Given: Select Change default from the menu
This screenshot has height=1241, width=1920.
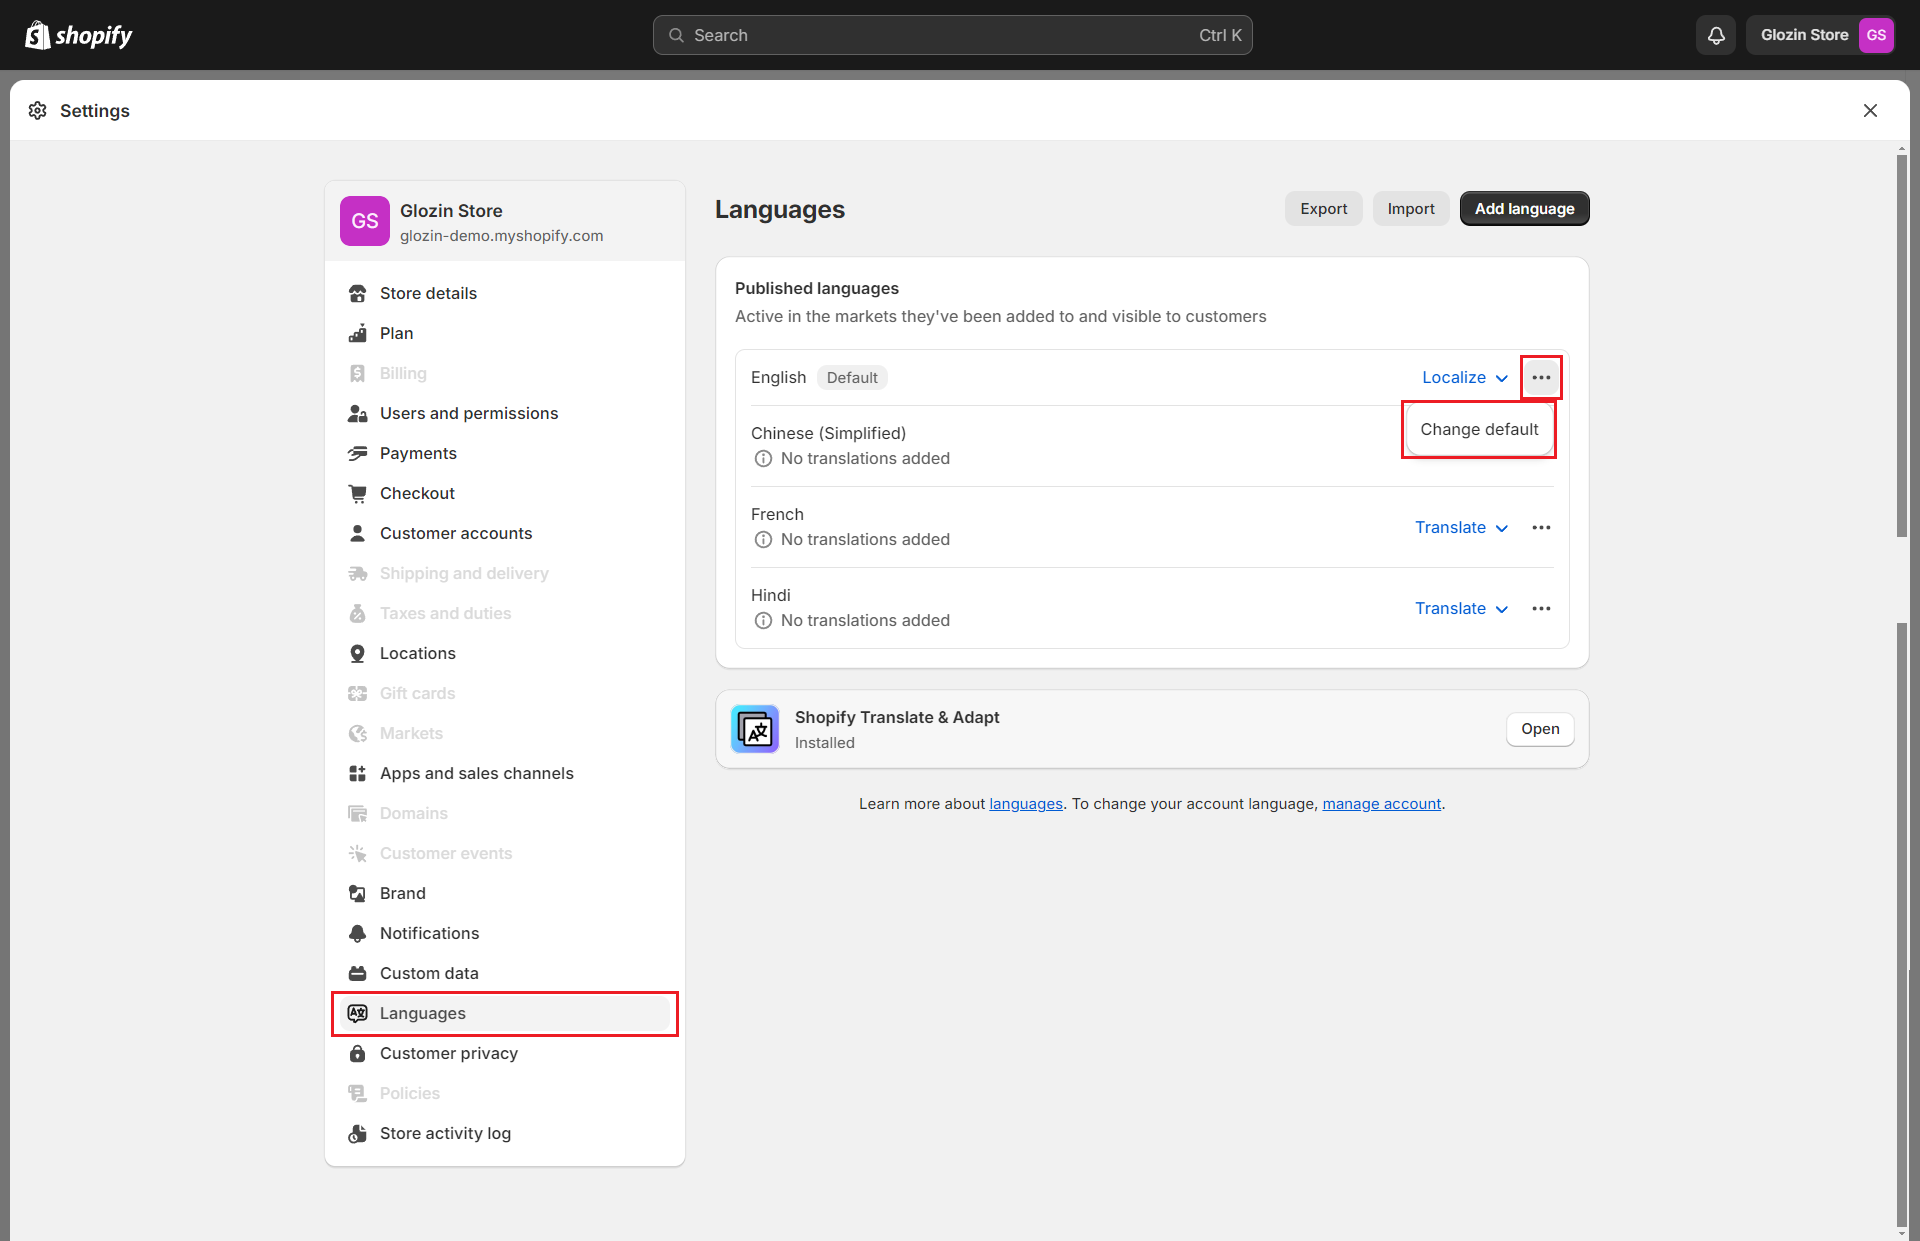Looking at the screenshot, I should coord(1479,429).
